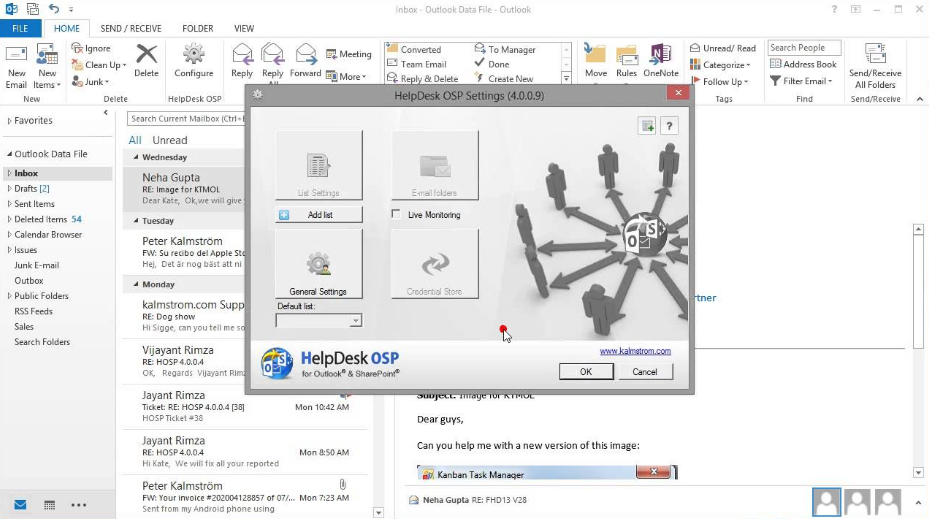
Task: Open Jayant Rimza Ticket HOSP 4.0.0.4 [38] email
Action: coord(245,406)
